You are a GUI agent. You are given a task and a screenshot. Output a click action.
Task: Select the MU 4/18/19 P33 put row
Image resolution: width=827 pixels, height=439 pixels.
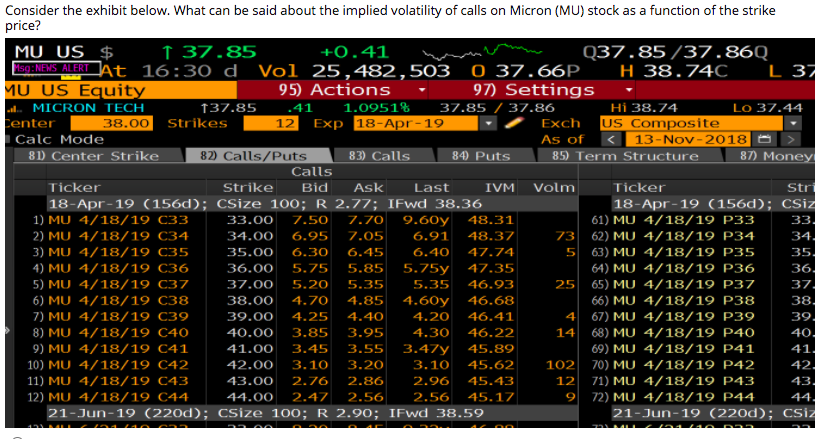(x=697, y=220)
